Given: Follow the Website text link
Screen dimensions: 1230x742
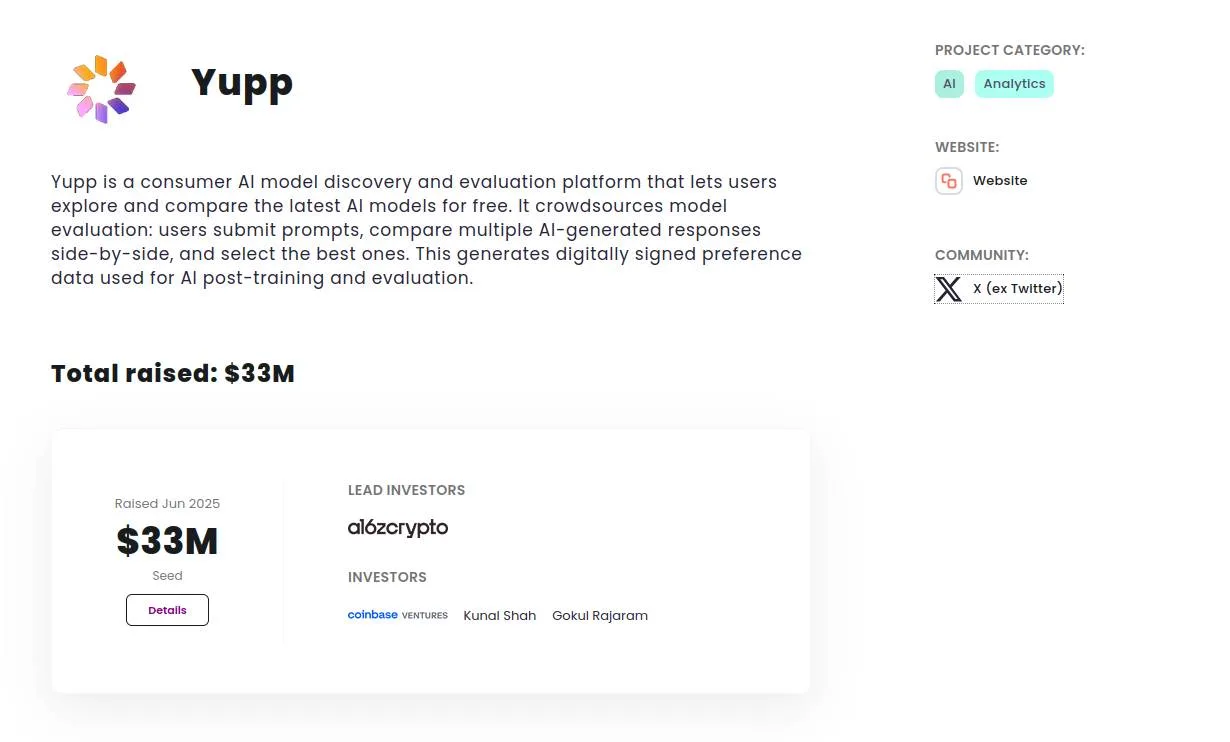Looking at the screenshot, I should click(x=1000, y=181).
